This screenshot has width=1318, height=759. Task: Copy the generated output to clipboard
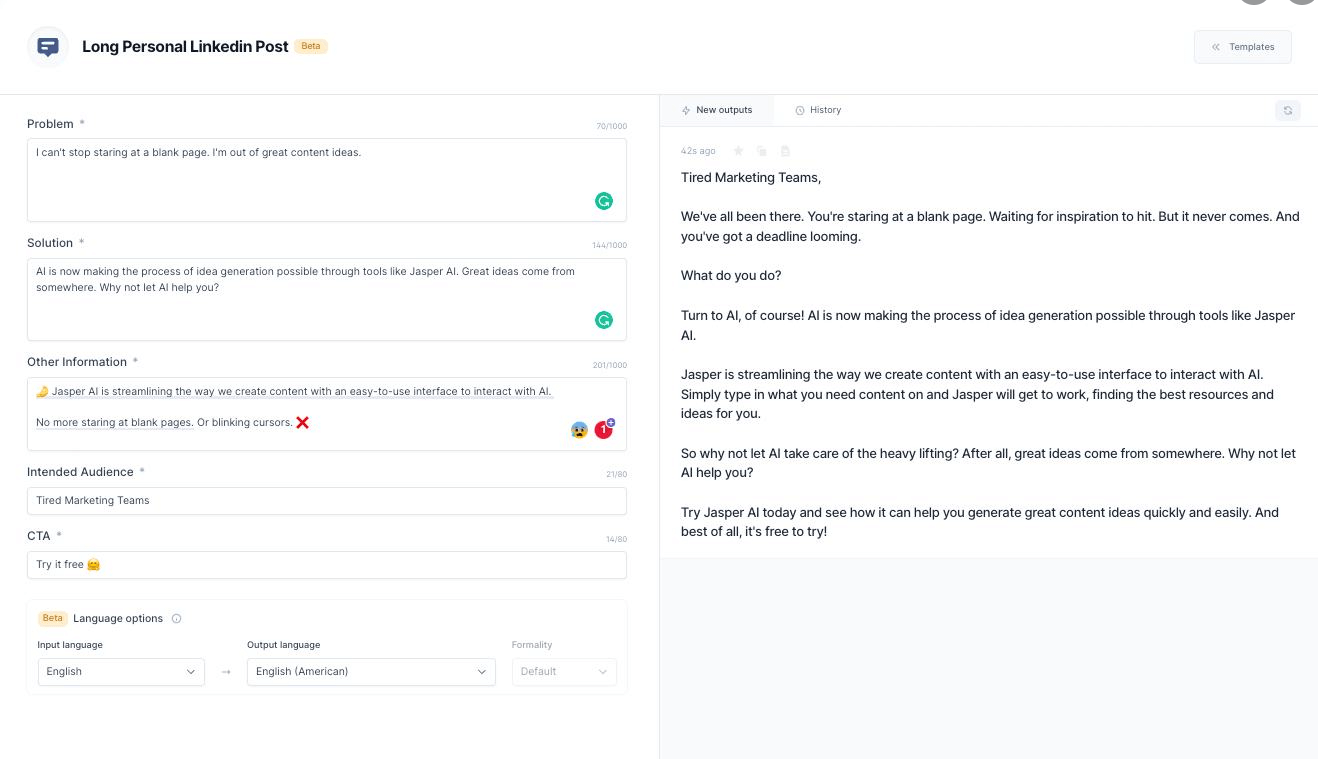click(x=762, y=151)
